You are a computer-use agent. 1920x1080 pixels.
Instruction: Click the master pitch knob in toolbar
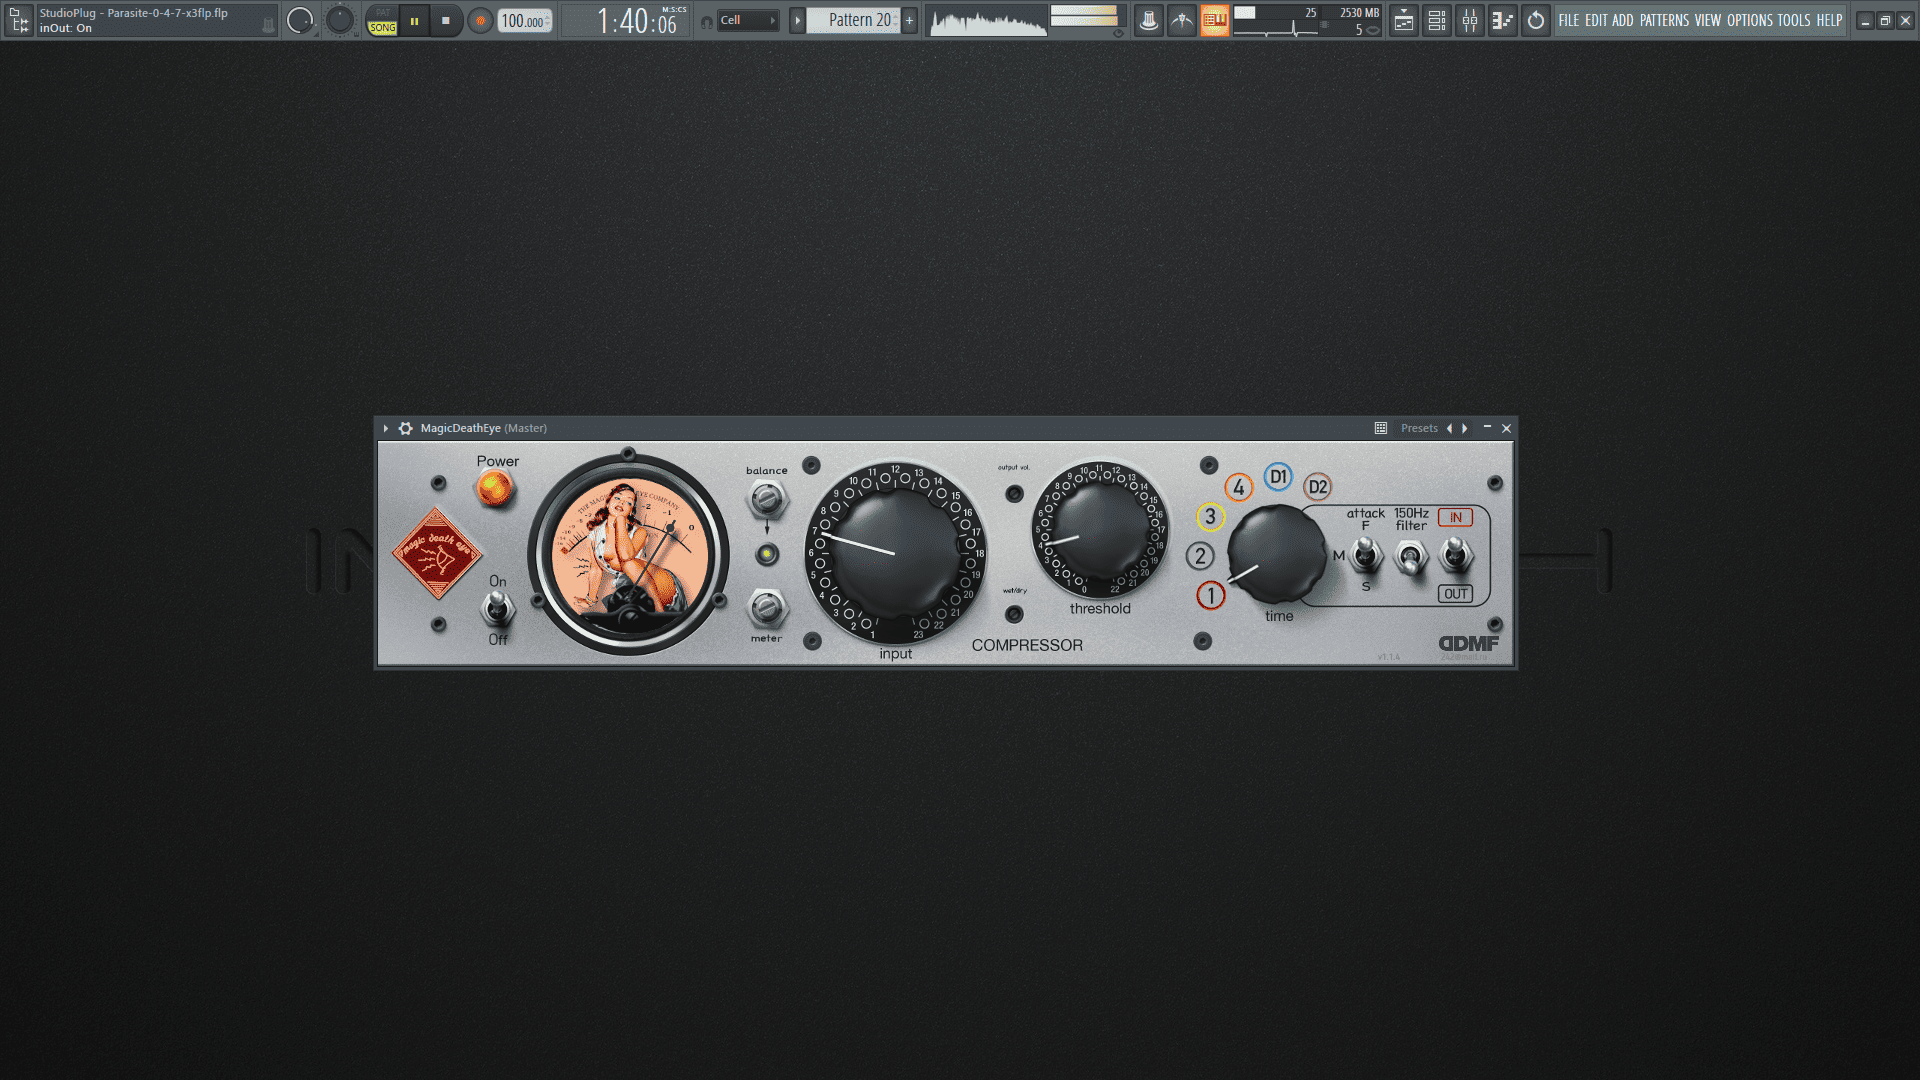point(340,20)
